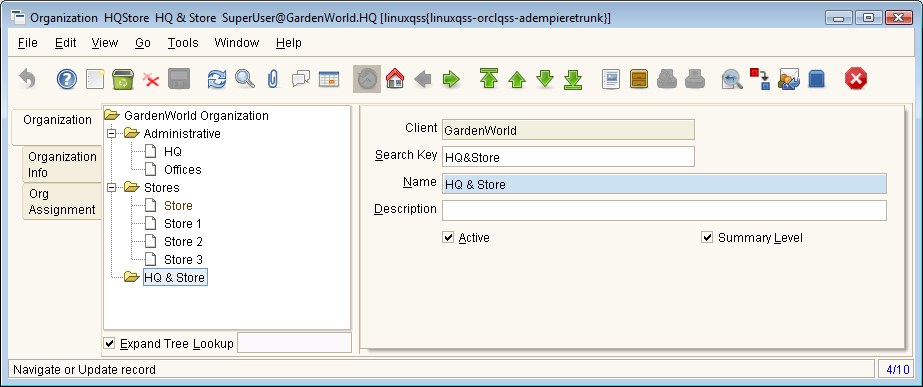The image size is (923, 387).
Task: Select Store 2 in the tree
Action: click(183, 242)
